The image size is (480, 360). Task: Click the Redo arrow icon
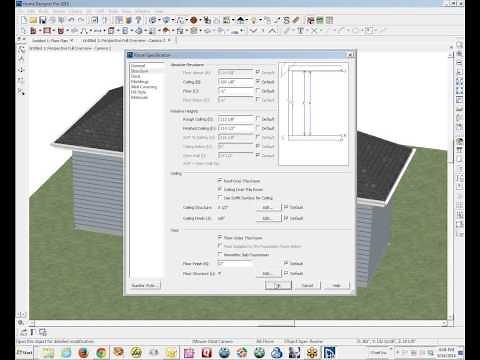click(x=81, y=20)
